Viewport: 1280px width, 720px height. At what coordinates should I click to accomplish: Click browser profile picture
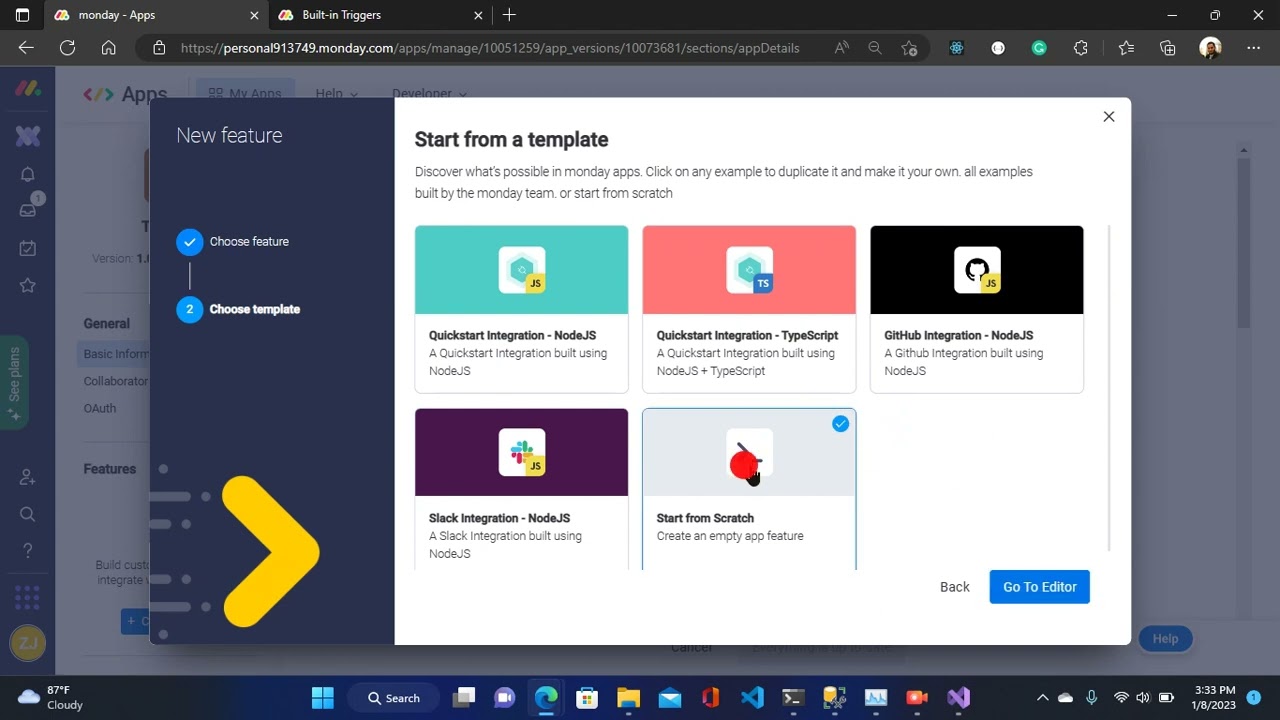tap(1210, 48)
